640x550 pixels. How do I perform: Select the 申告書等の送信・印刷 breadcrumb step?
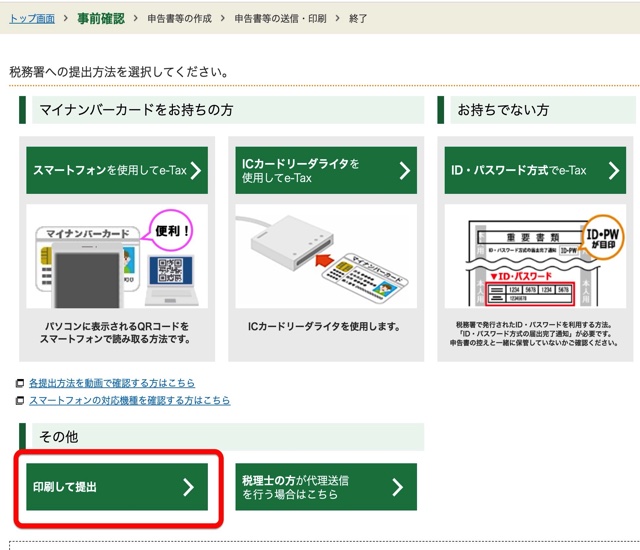pos(280,18)
